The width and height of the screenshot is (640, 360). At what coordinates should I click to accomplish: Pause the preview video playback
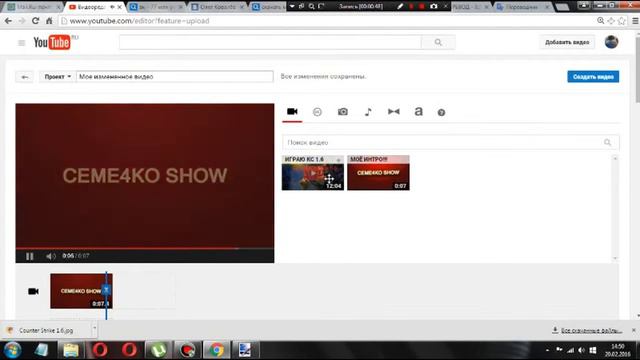tap(30, 256)
